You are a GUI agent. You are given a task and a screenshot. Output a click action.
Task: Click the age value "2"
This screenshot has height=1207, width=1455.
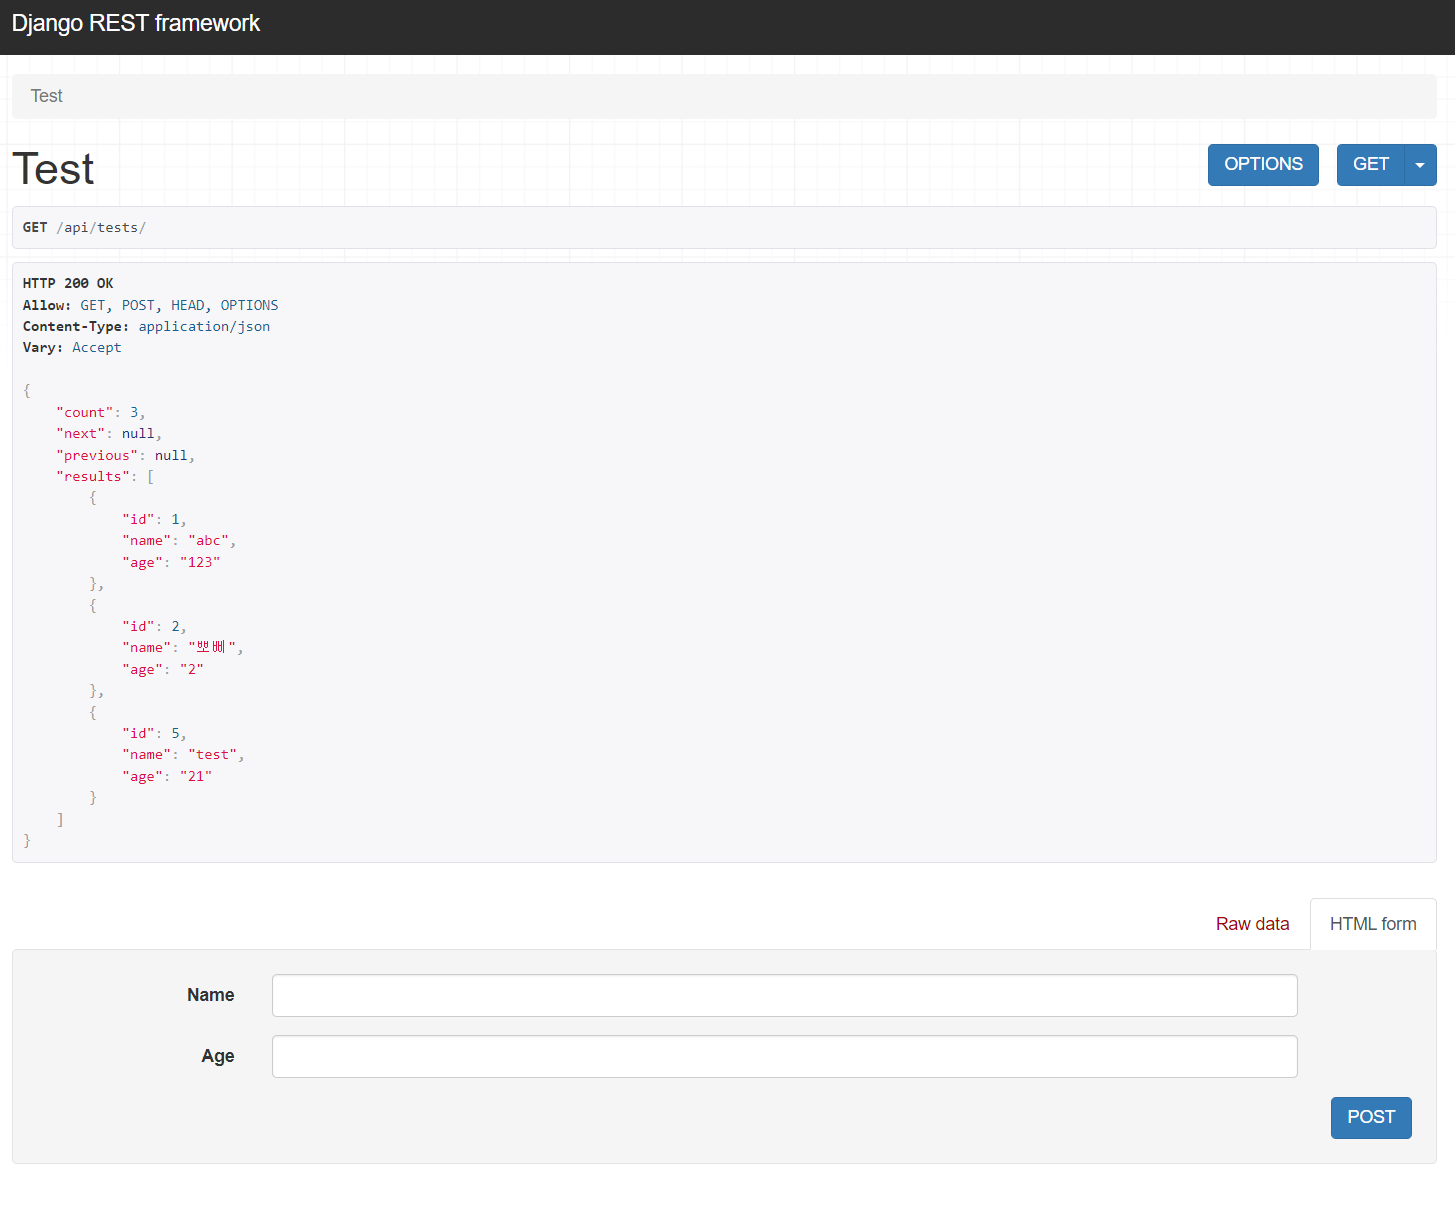click(192, 670)
